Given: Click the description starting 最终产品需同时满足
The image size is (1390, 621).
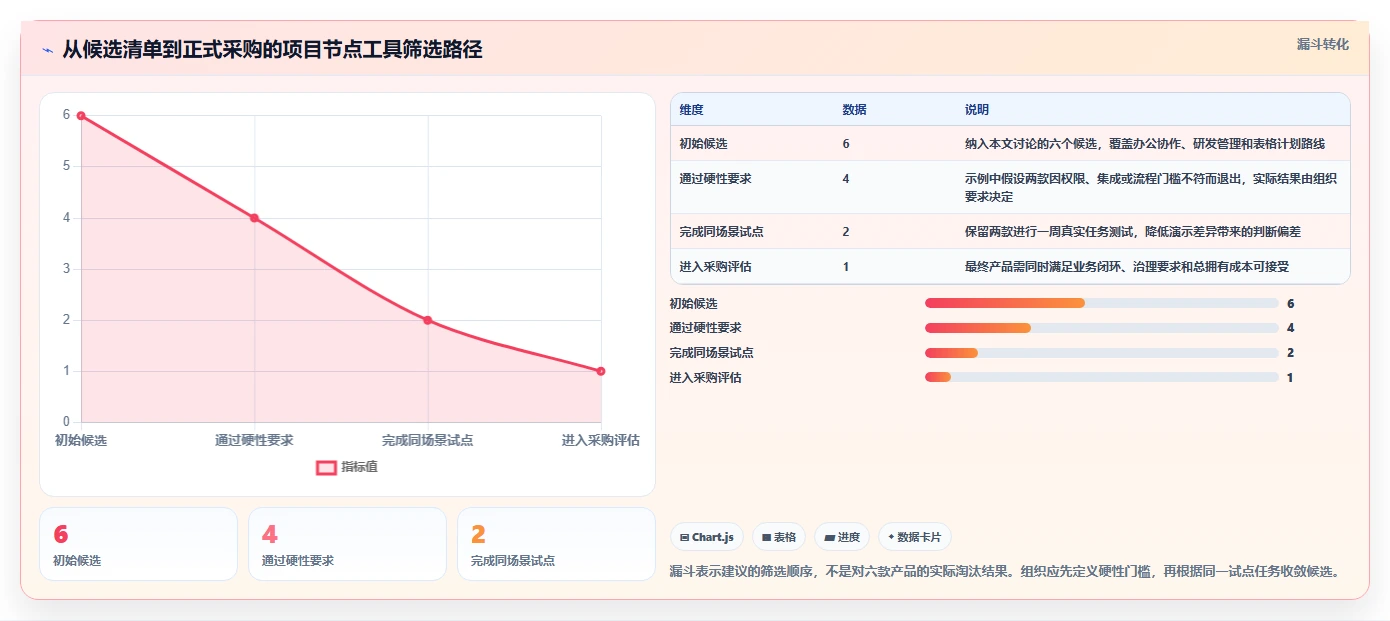Looking at the screenshot, I should (1127, 267).
